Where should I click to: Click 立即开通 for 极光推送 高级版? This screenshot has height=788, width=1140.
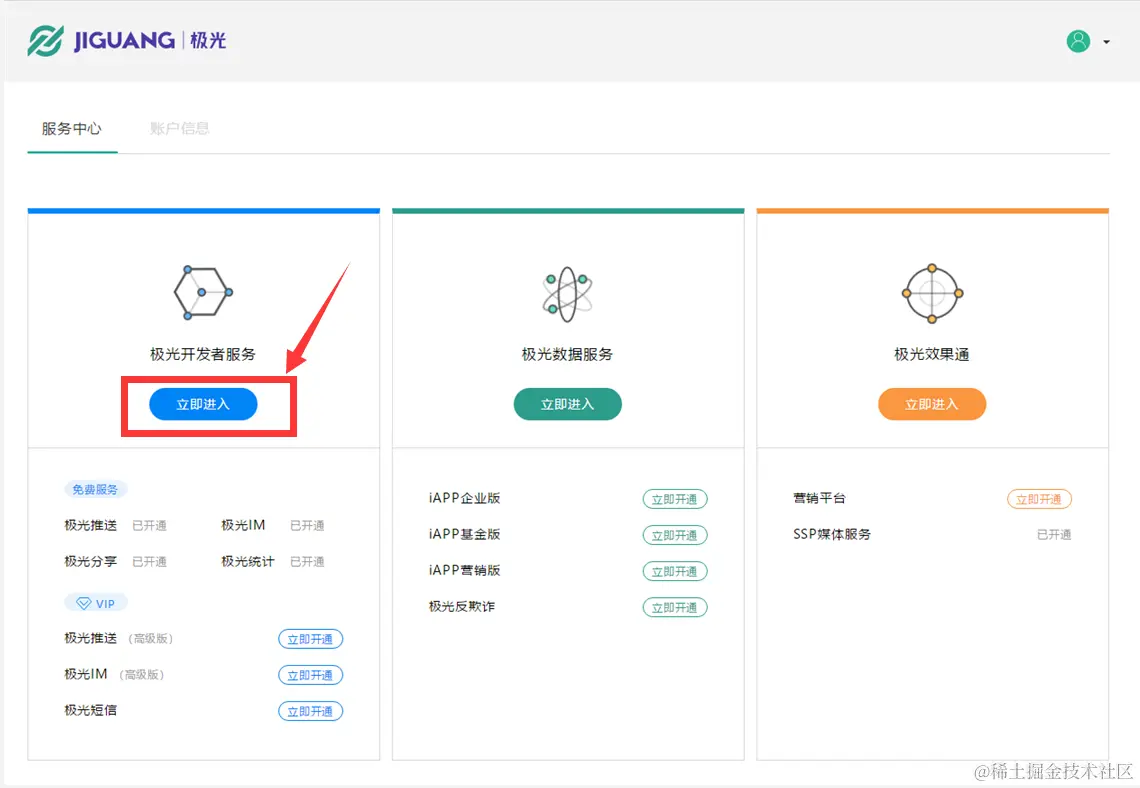tap(310, 639)
